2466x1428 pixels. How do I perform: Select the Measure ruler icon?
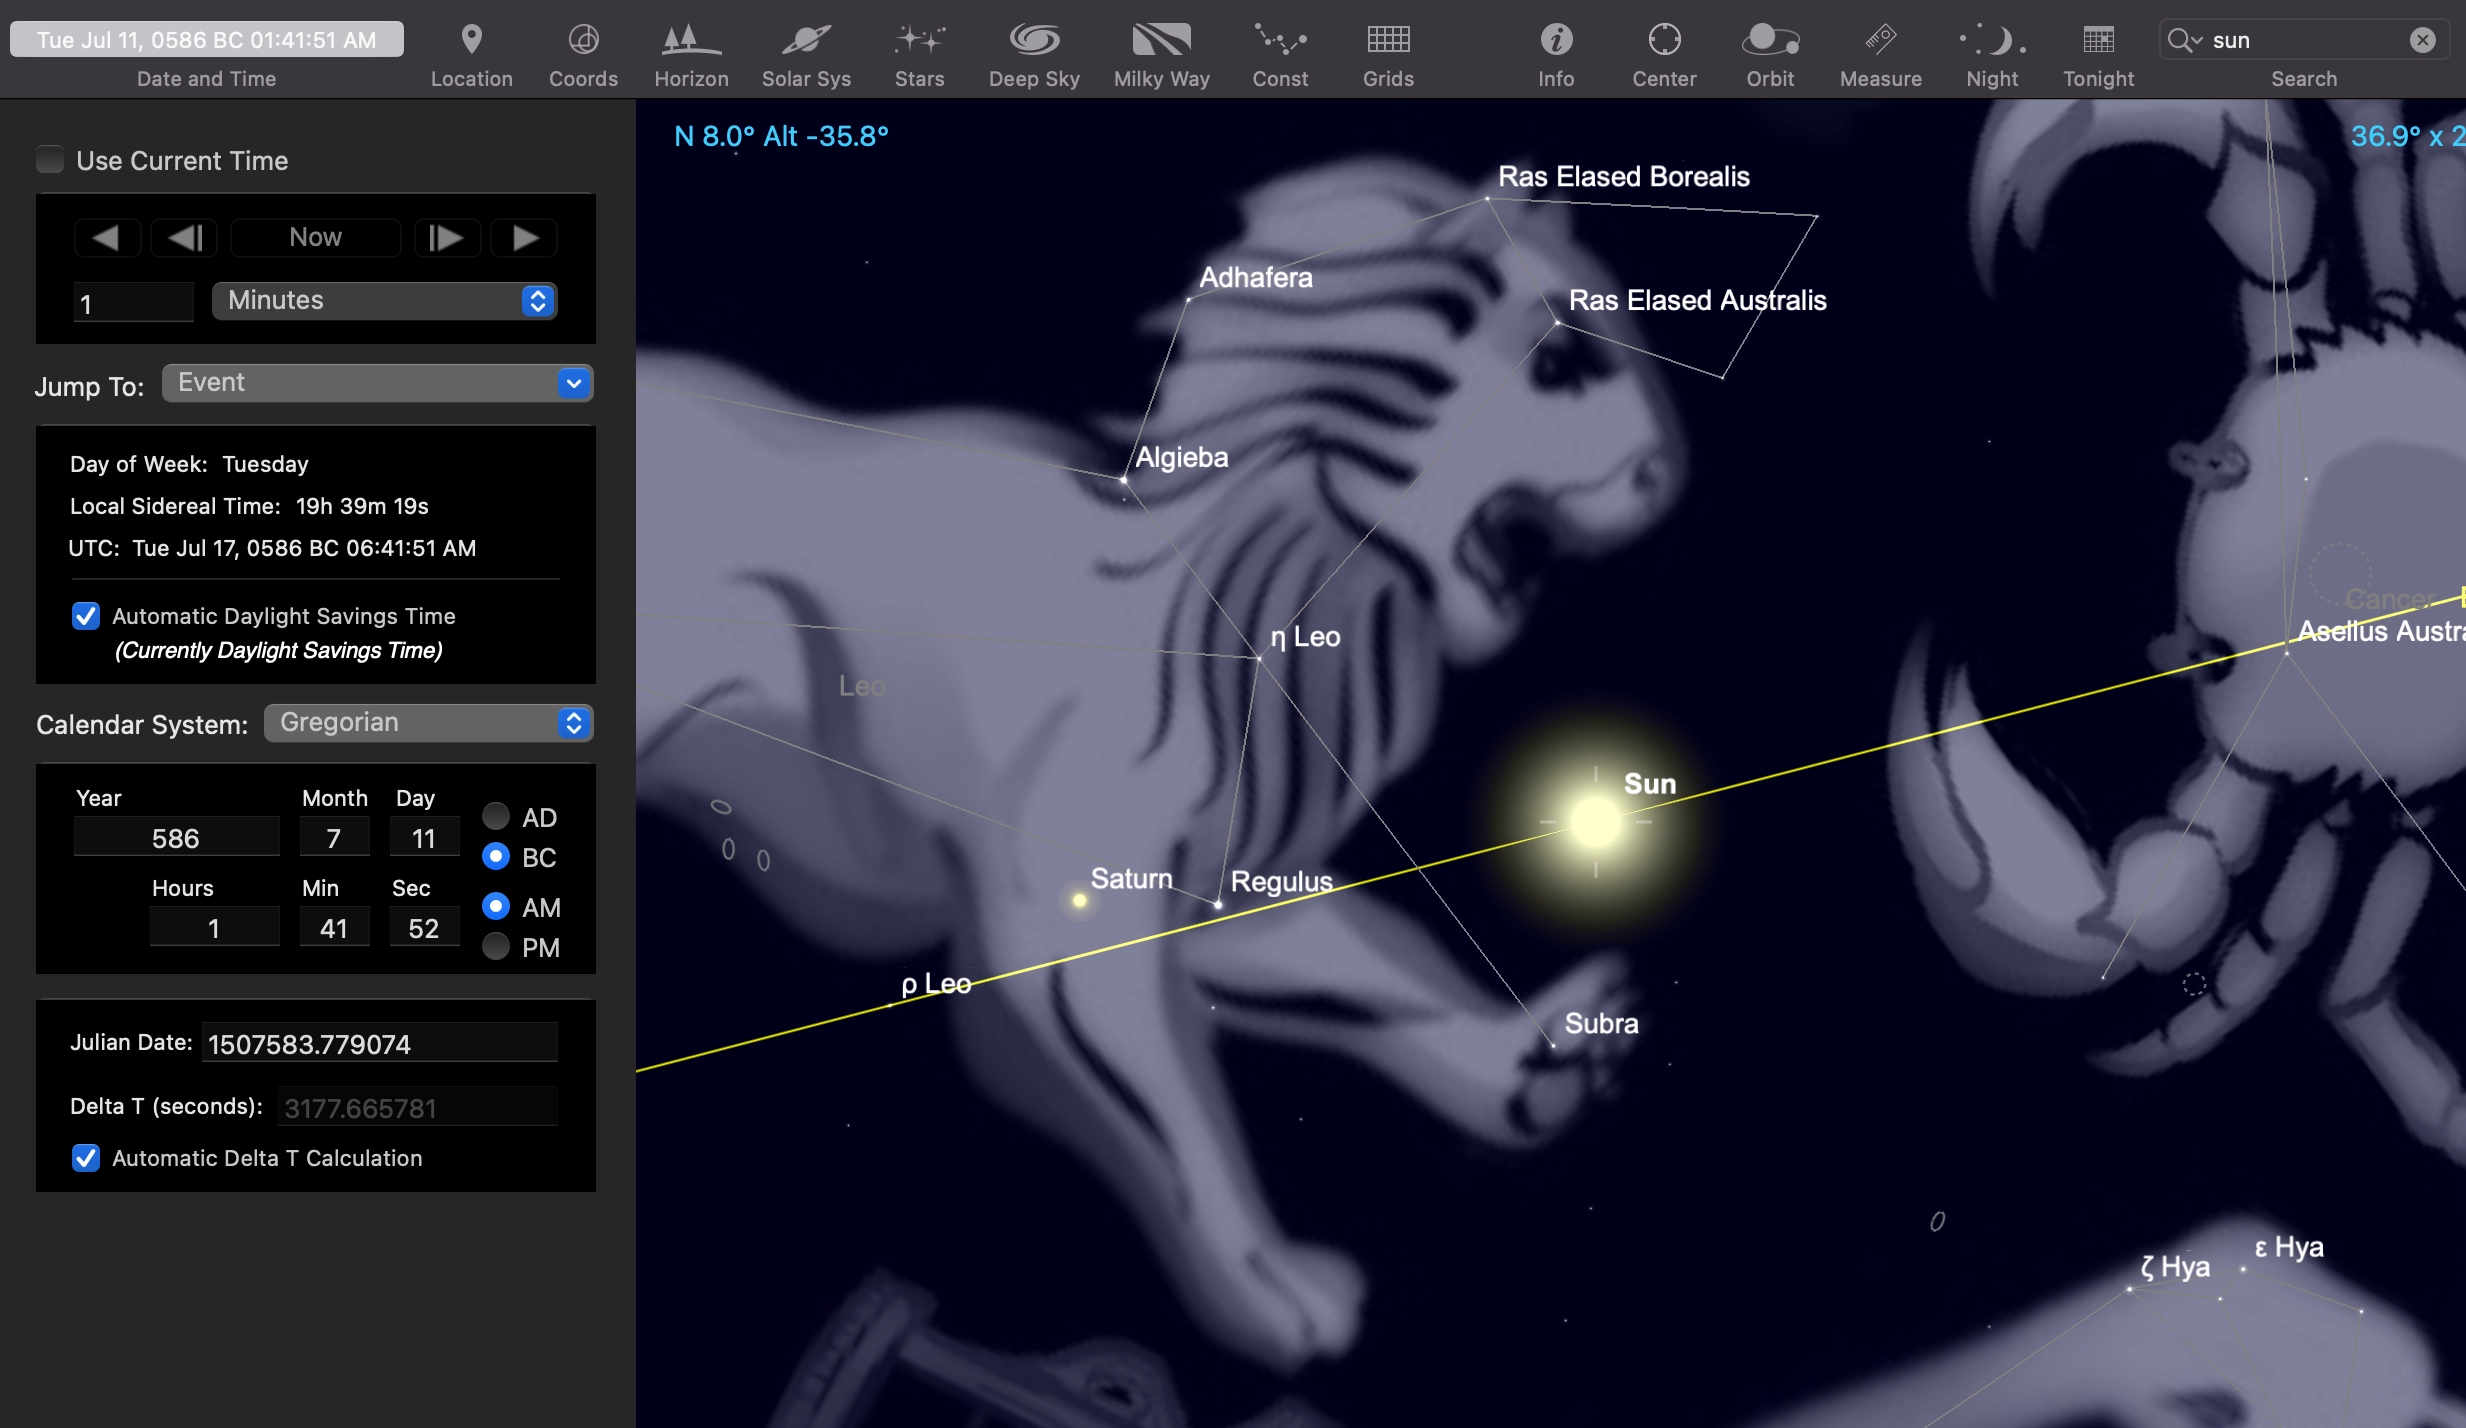(1880, 40)
